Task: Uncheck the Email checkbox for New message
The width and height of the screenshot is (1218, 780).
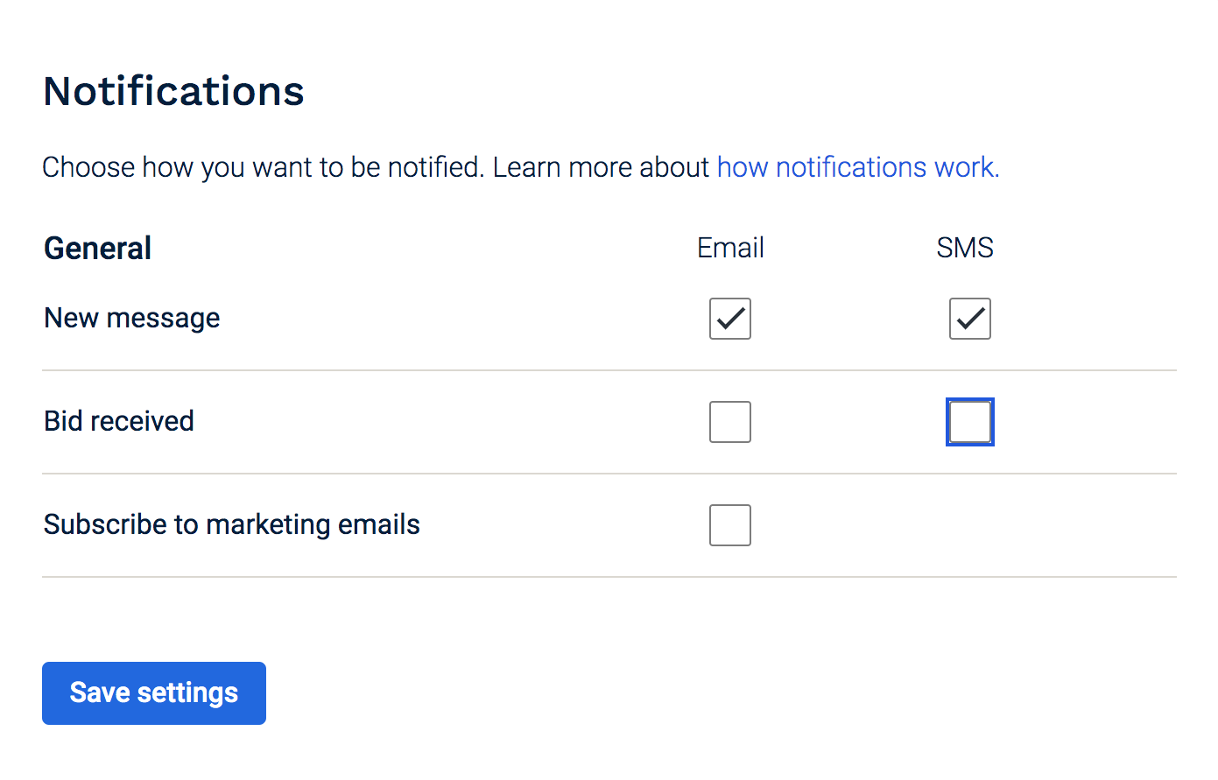Action: [730, 318]
